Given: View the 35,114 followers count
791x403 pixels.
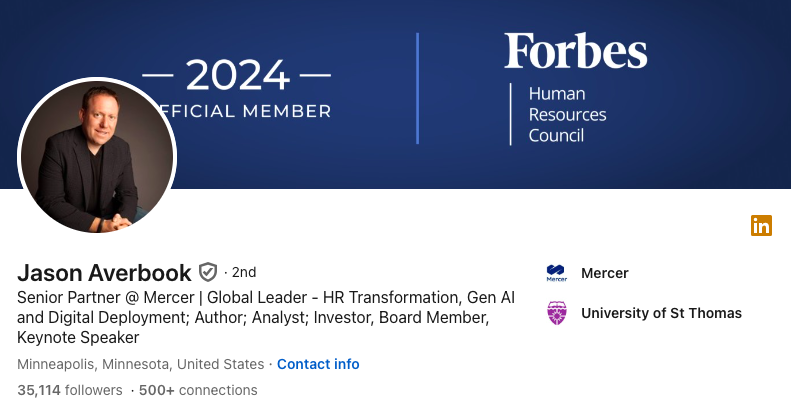Looking at the screenshot, I should [x=70, y=390].
